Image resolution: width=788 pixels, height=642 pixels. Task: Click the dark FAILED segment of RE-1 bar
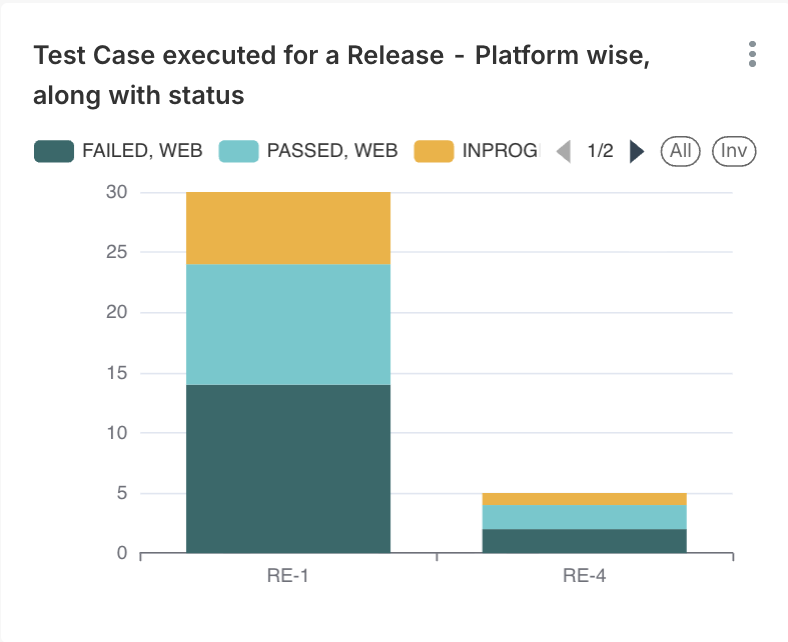click(288, 468)
